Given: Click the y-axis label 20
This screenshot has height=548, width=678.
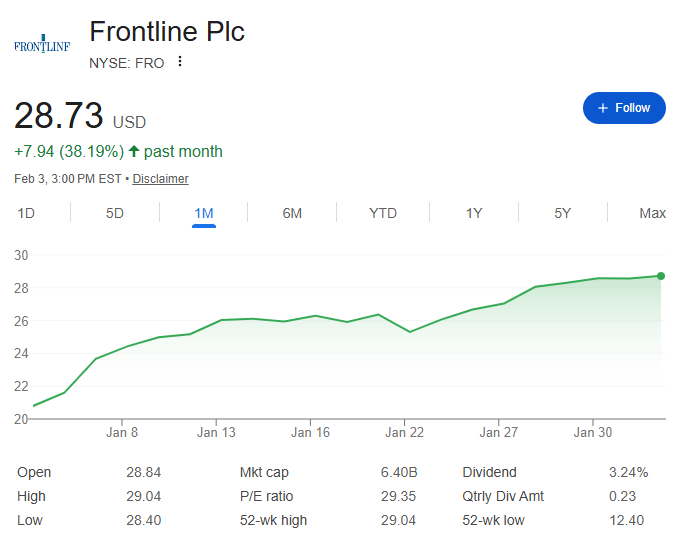Looking at the screenshot, I should (x=21, y=419).
